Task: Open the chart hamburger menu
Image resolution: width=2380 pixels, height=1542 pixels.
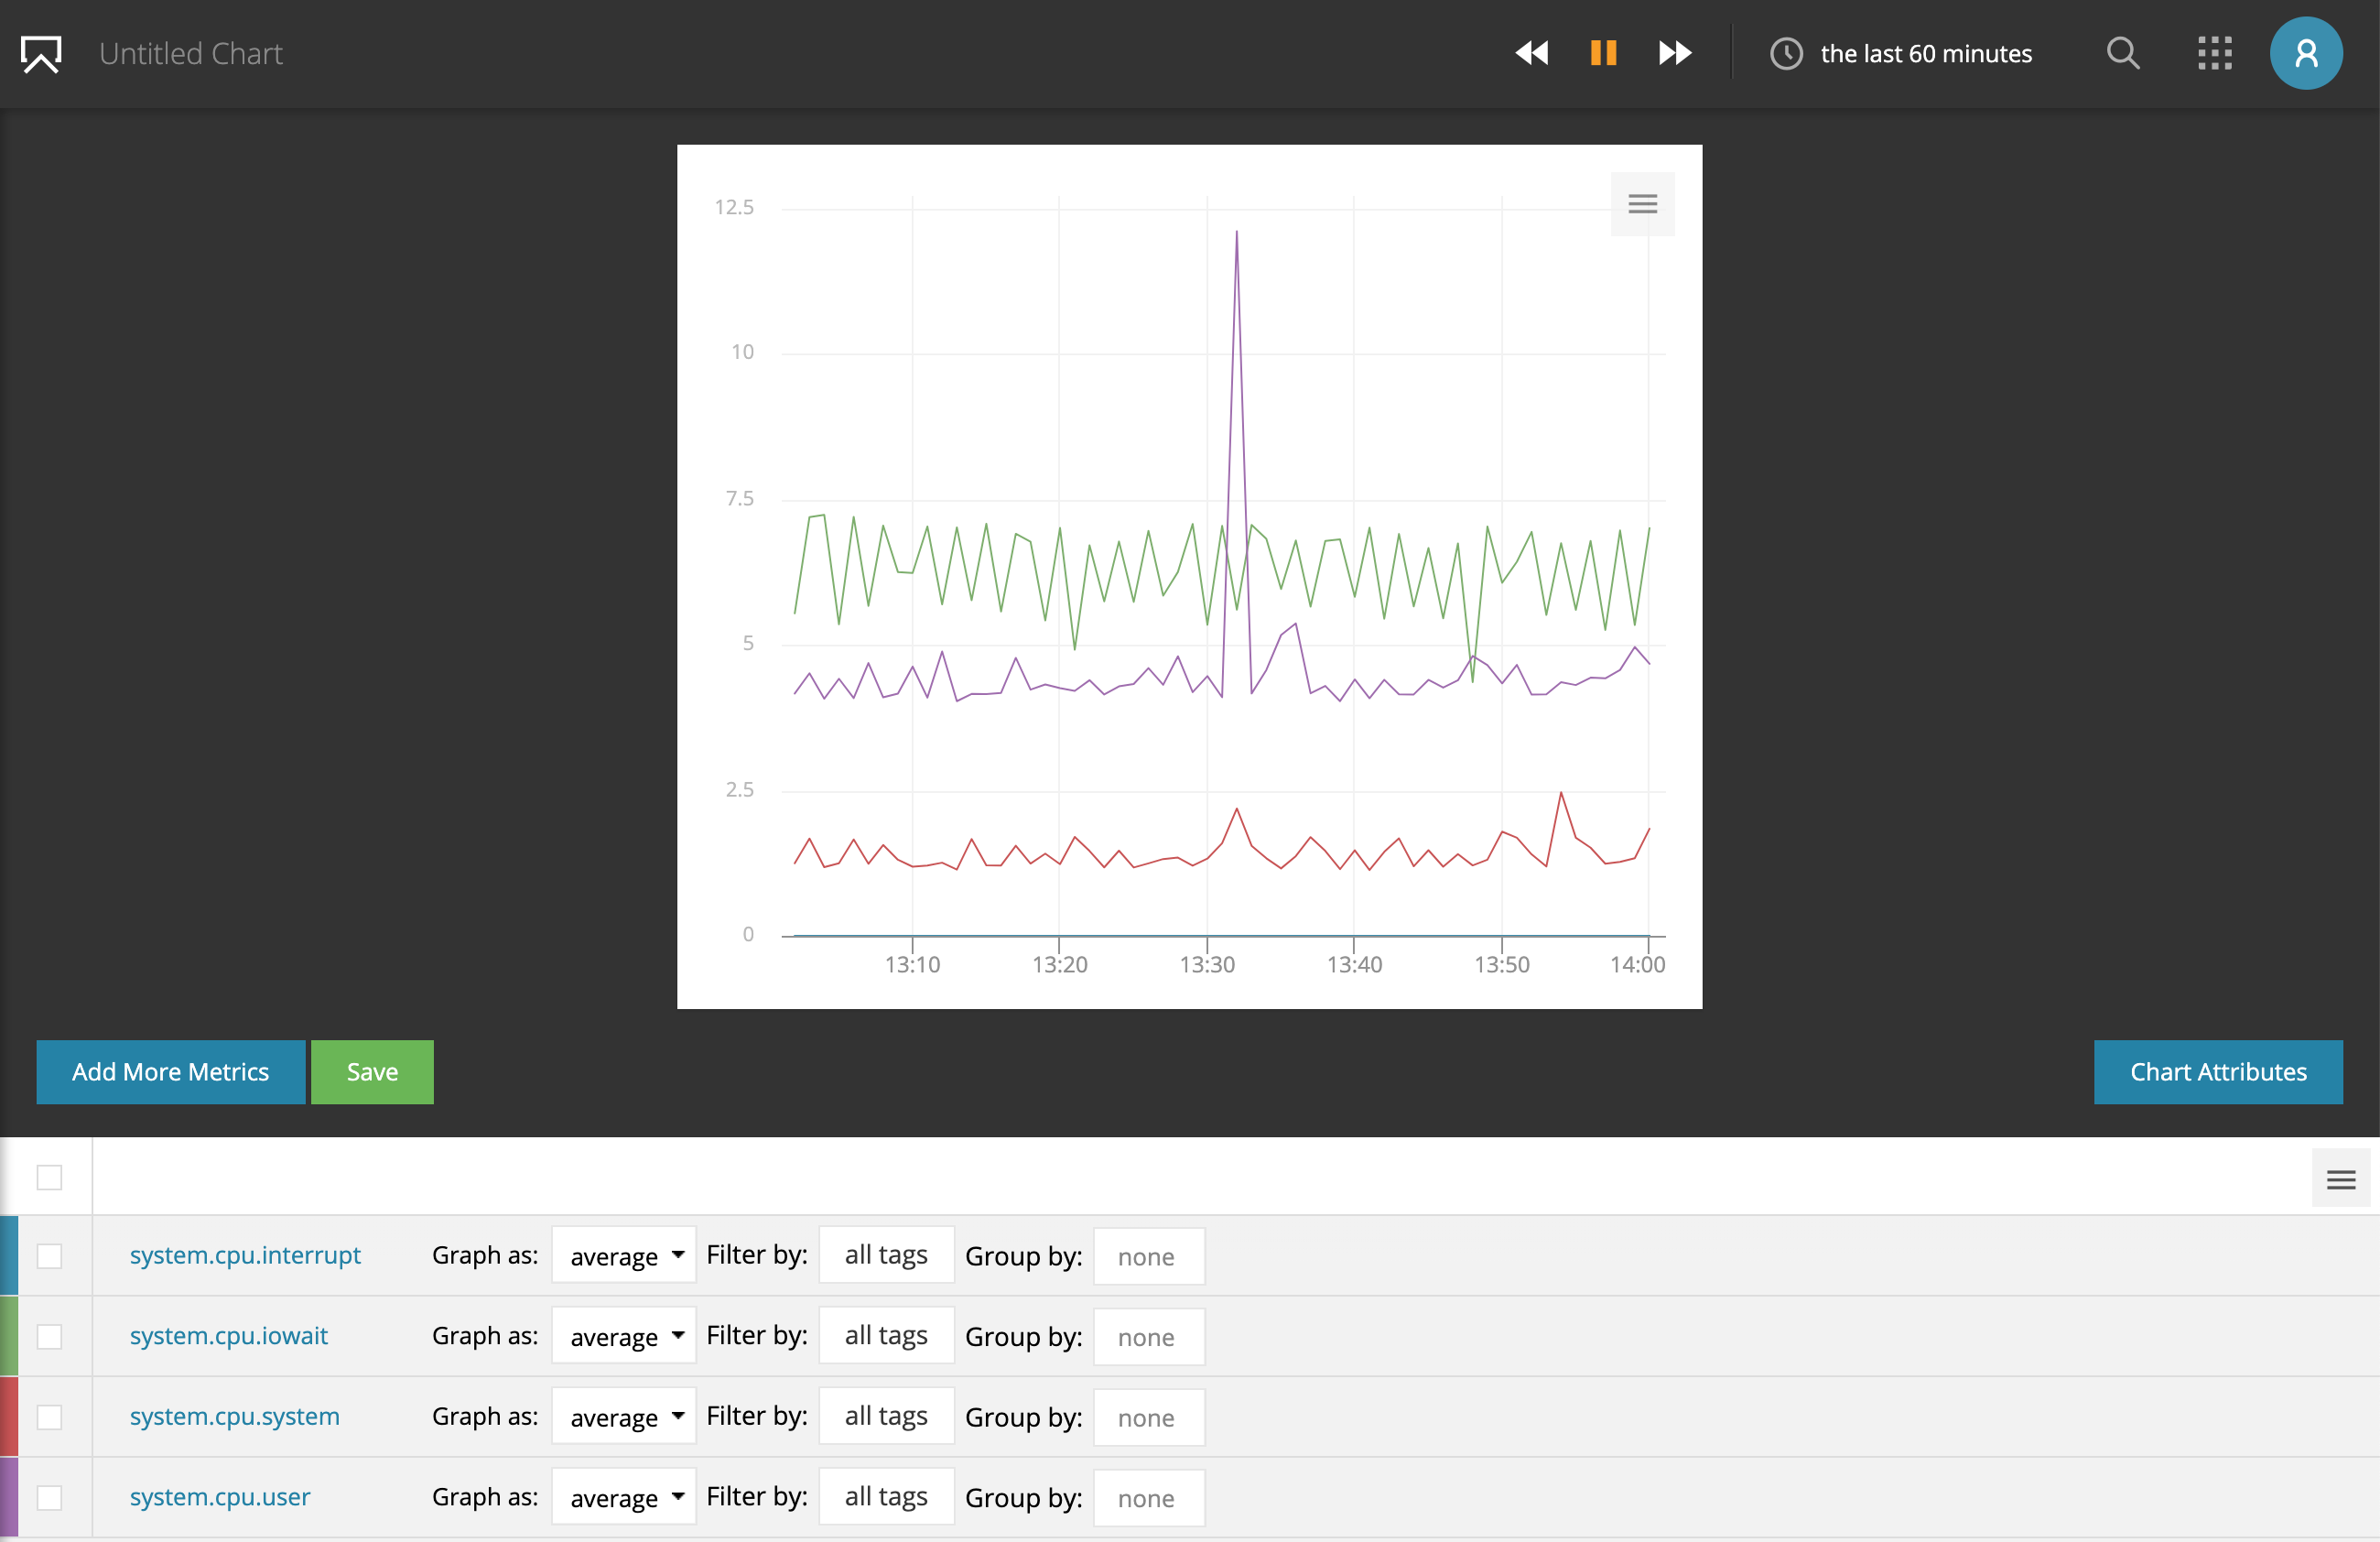Action: pos(1642,204)
